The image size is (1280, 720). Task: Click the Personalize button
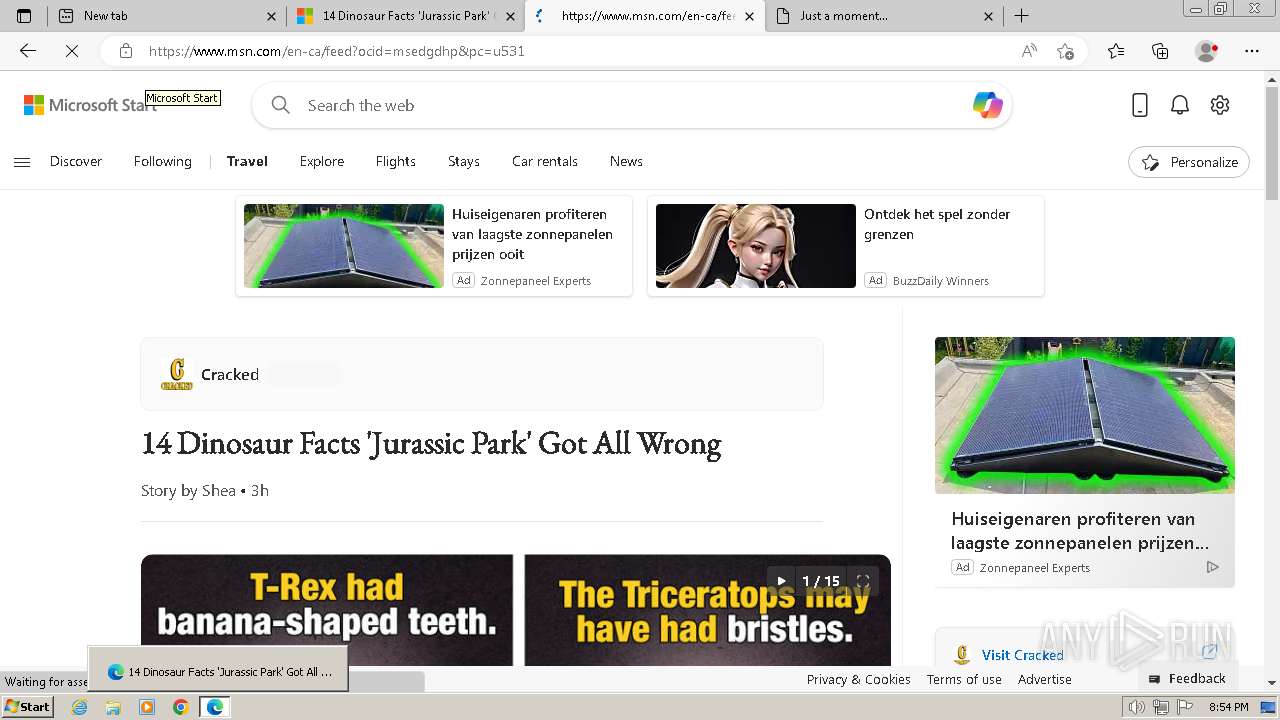click(x=1189, y=162)
